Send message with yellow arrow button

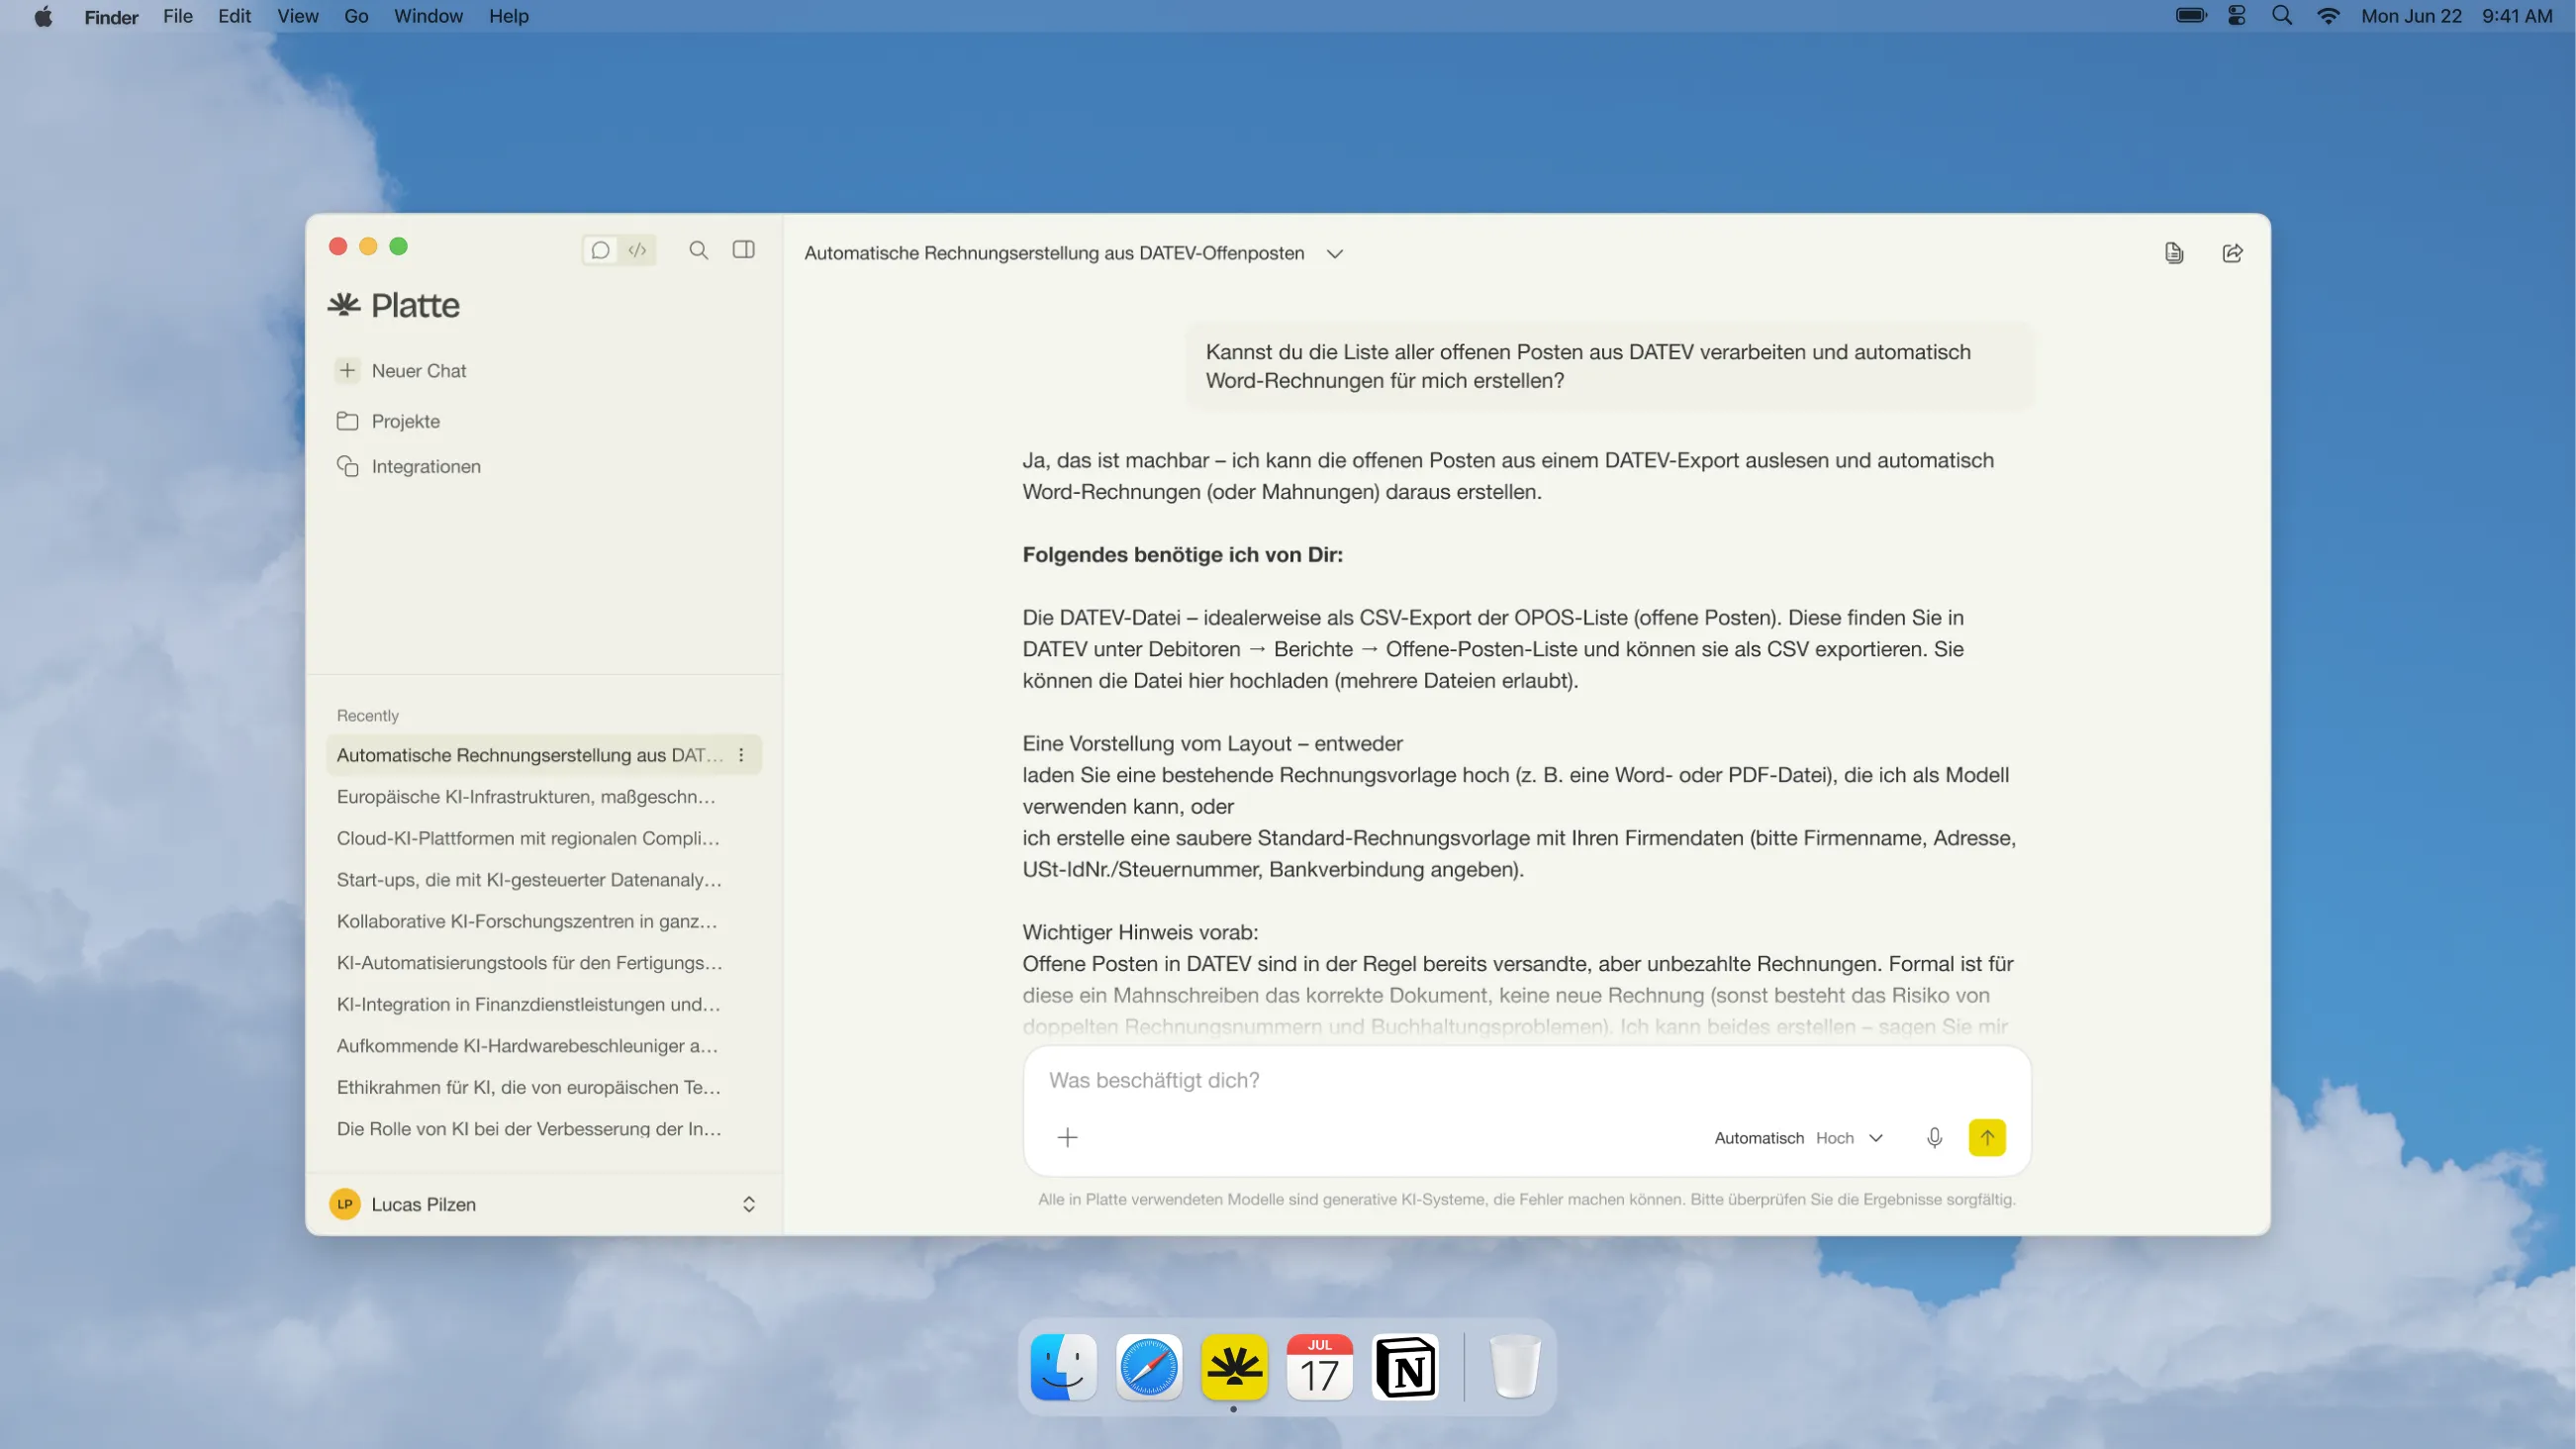(x=1986, y=1138)
